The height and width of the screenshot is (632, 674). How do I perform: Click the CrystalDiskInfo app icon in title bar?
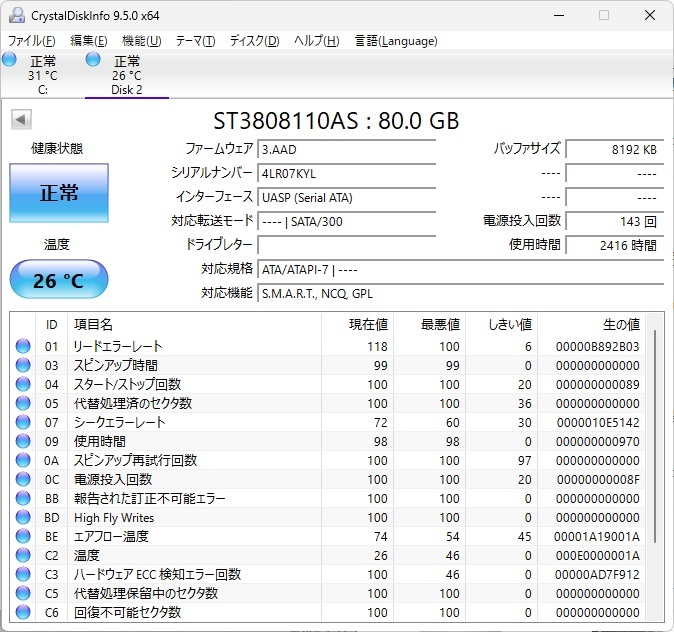(x=17, y=15)
